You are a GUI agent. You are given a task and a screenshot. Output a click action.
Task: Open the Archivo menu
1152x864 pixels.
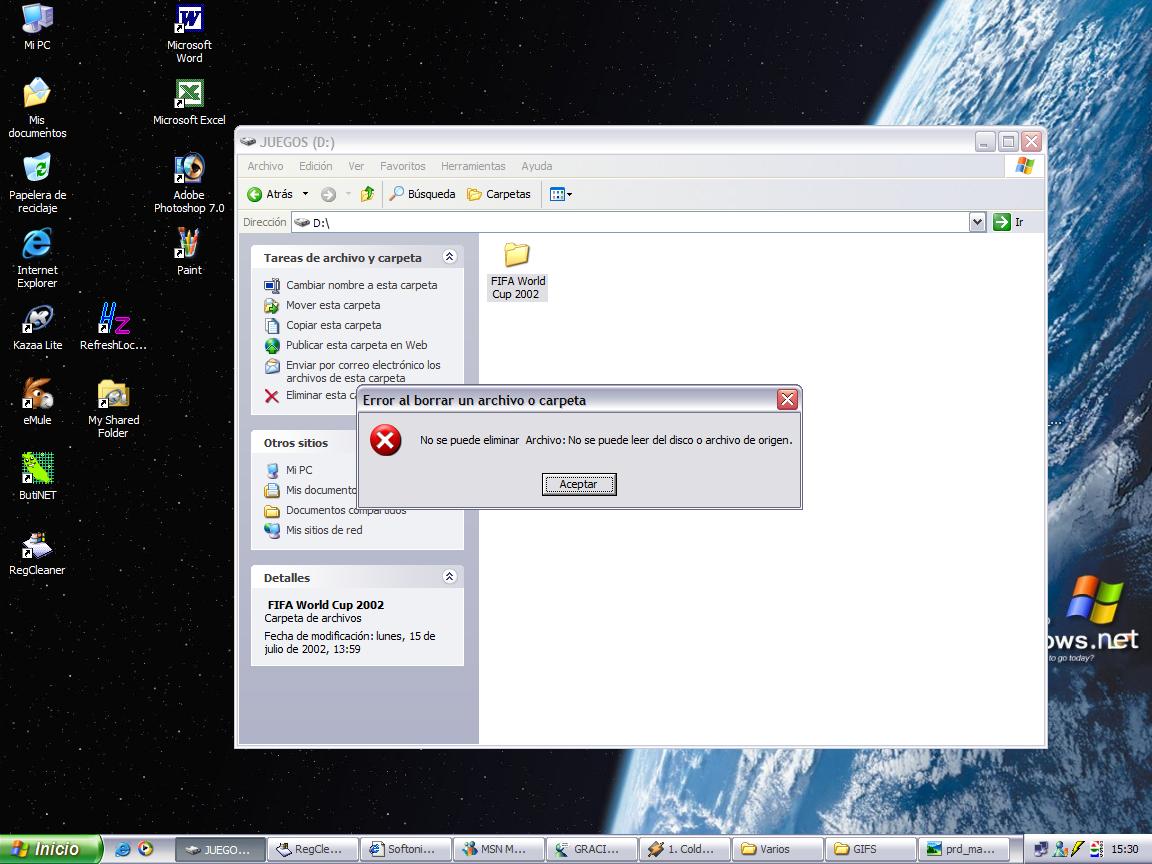coord(265,166)
